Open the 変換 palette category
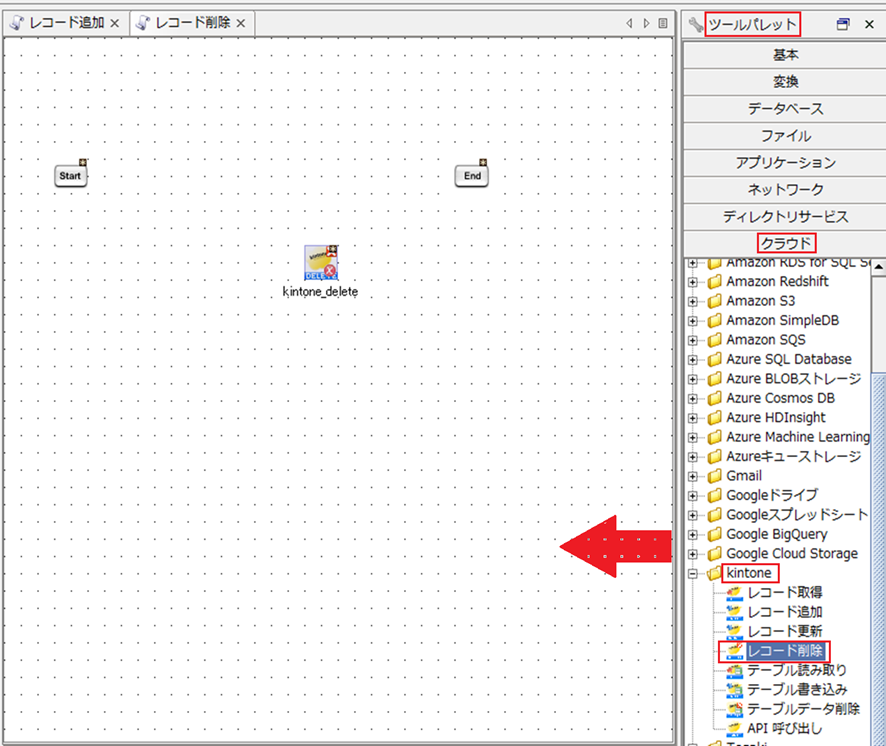Viewport: 886px width, 746px height. coord(785,82)
